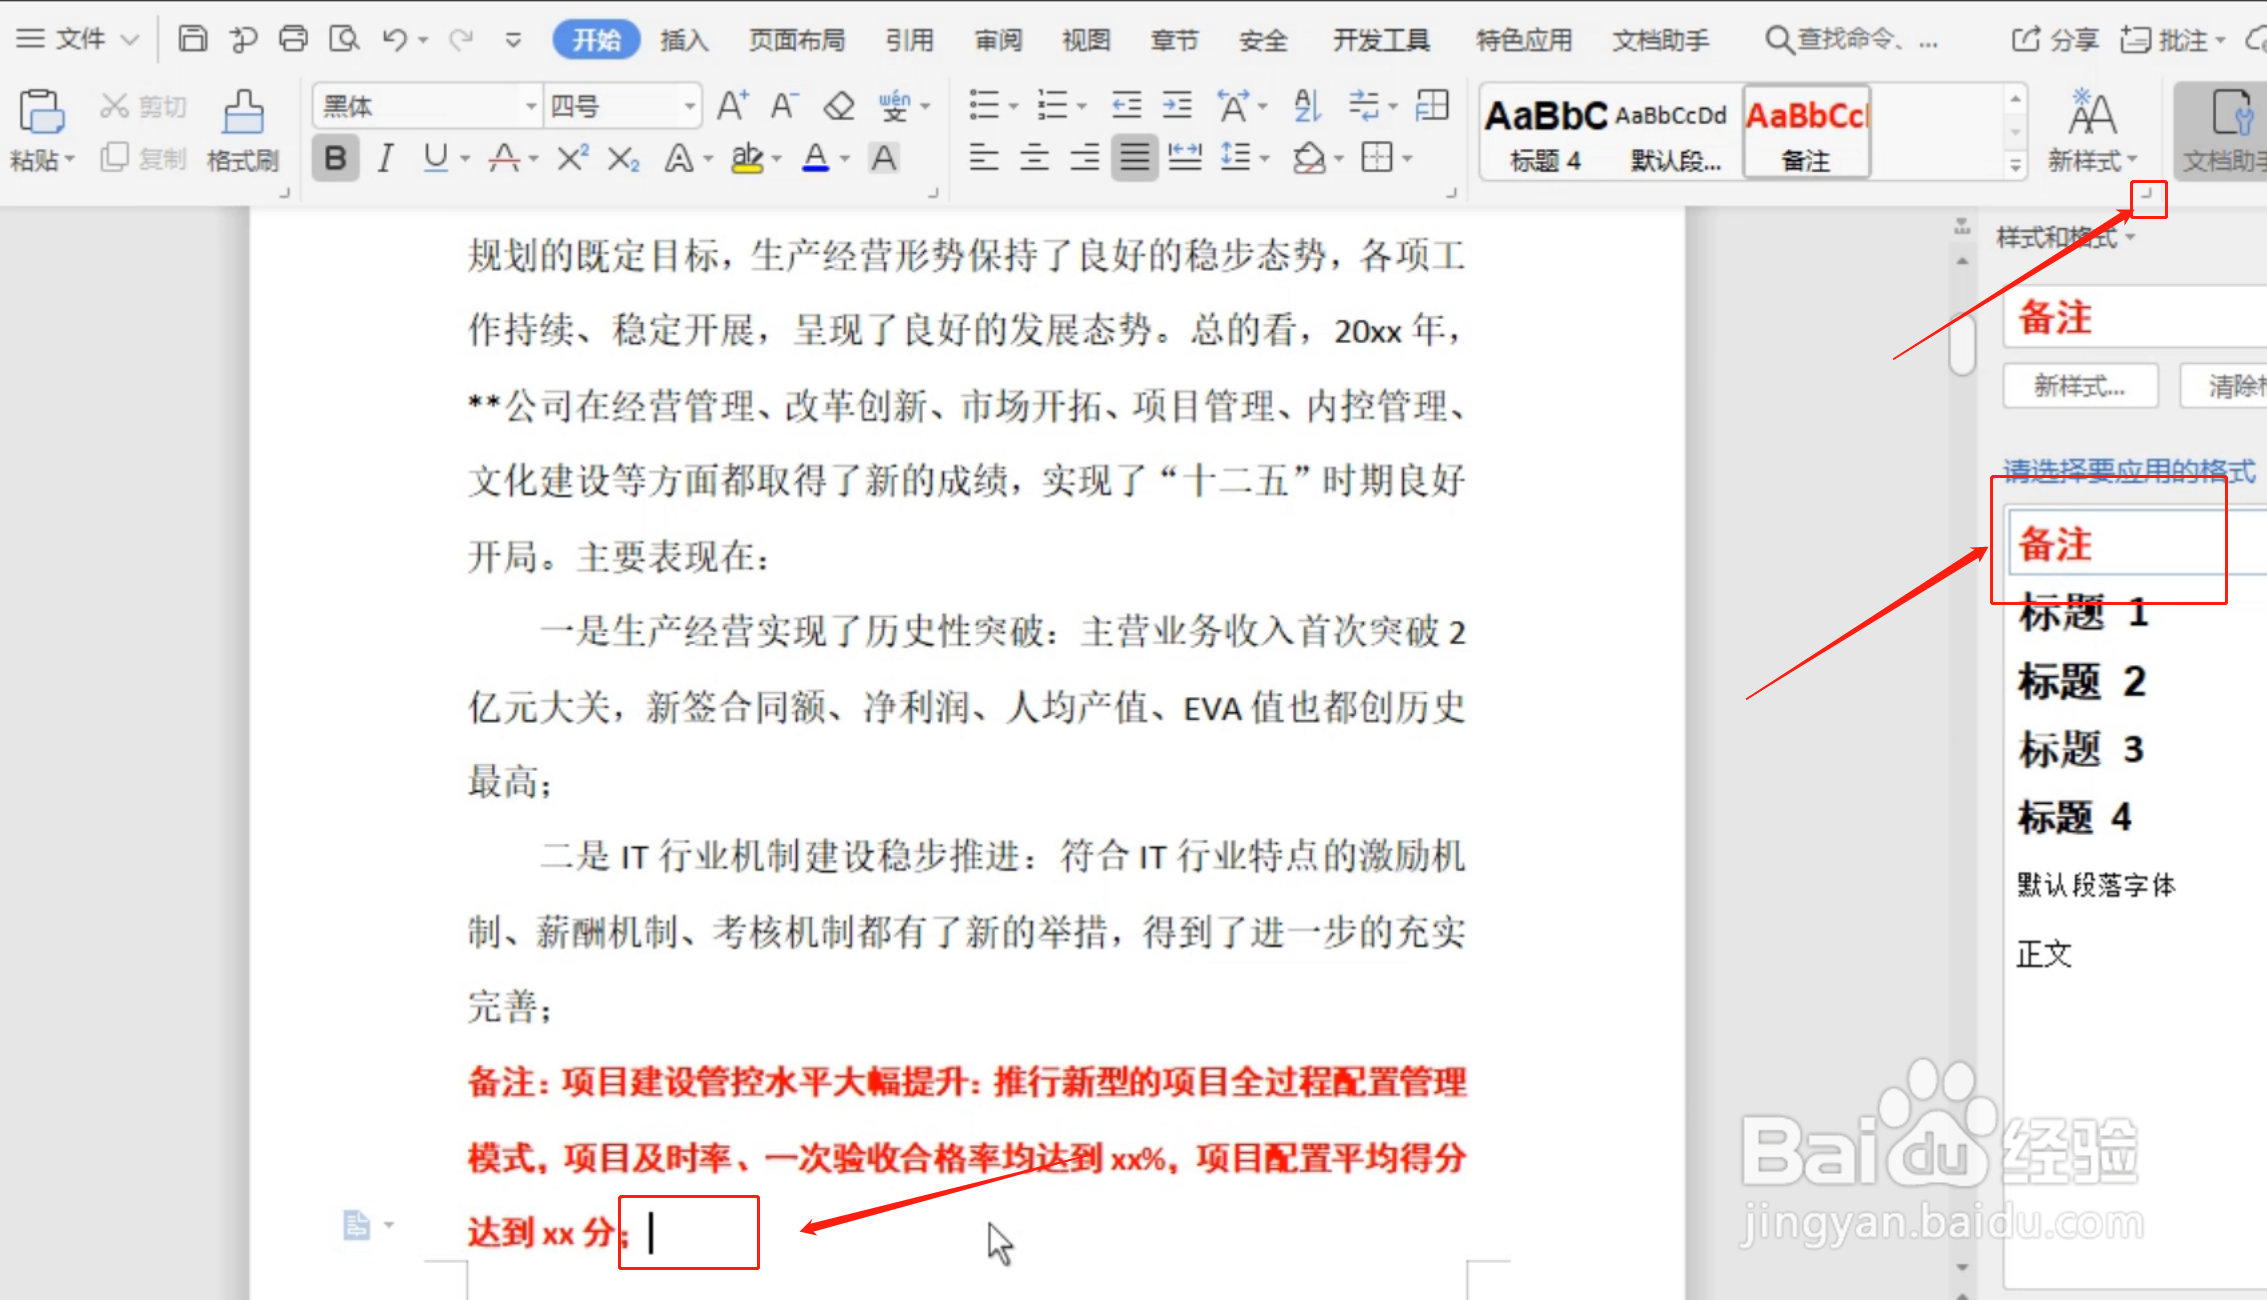Click the 新样式... button in styles panel
This screenshot has width=2267, height=1300.
point(2080,385)
